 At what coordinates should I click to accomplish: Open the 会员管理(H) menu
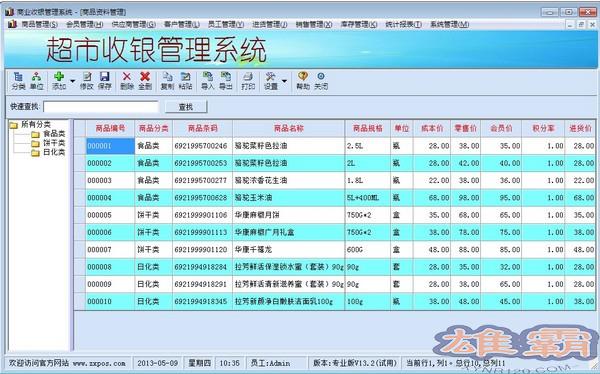coord(85,24)
